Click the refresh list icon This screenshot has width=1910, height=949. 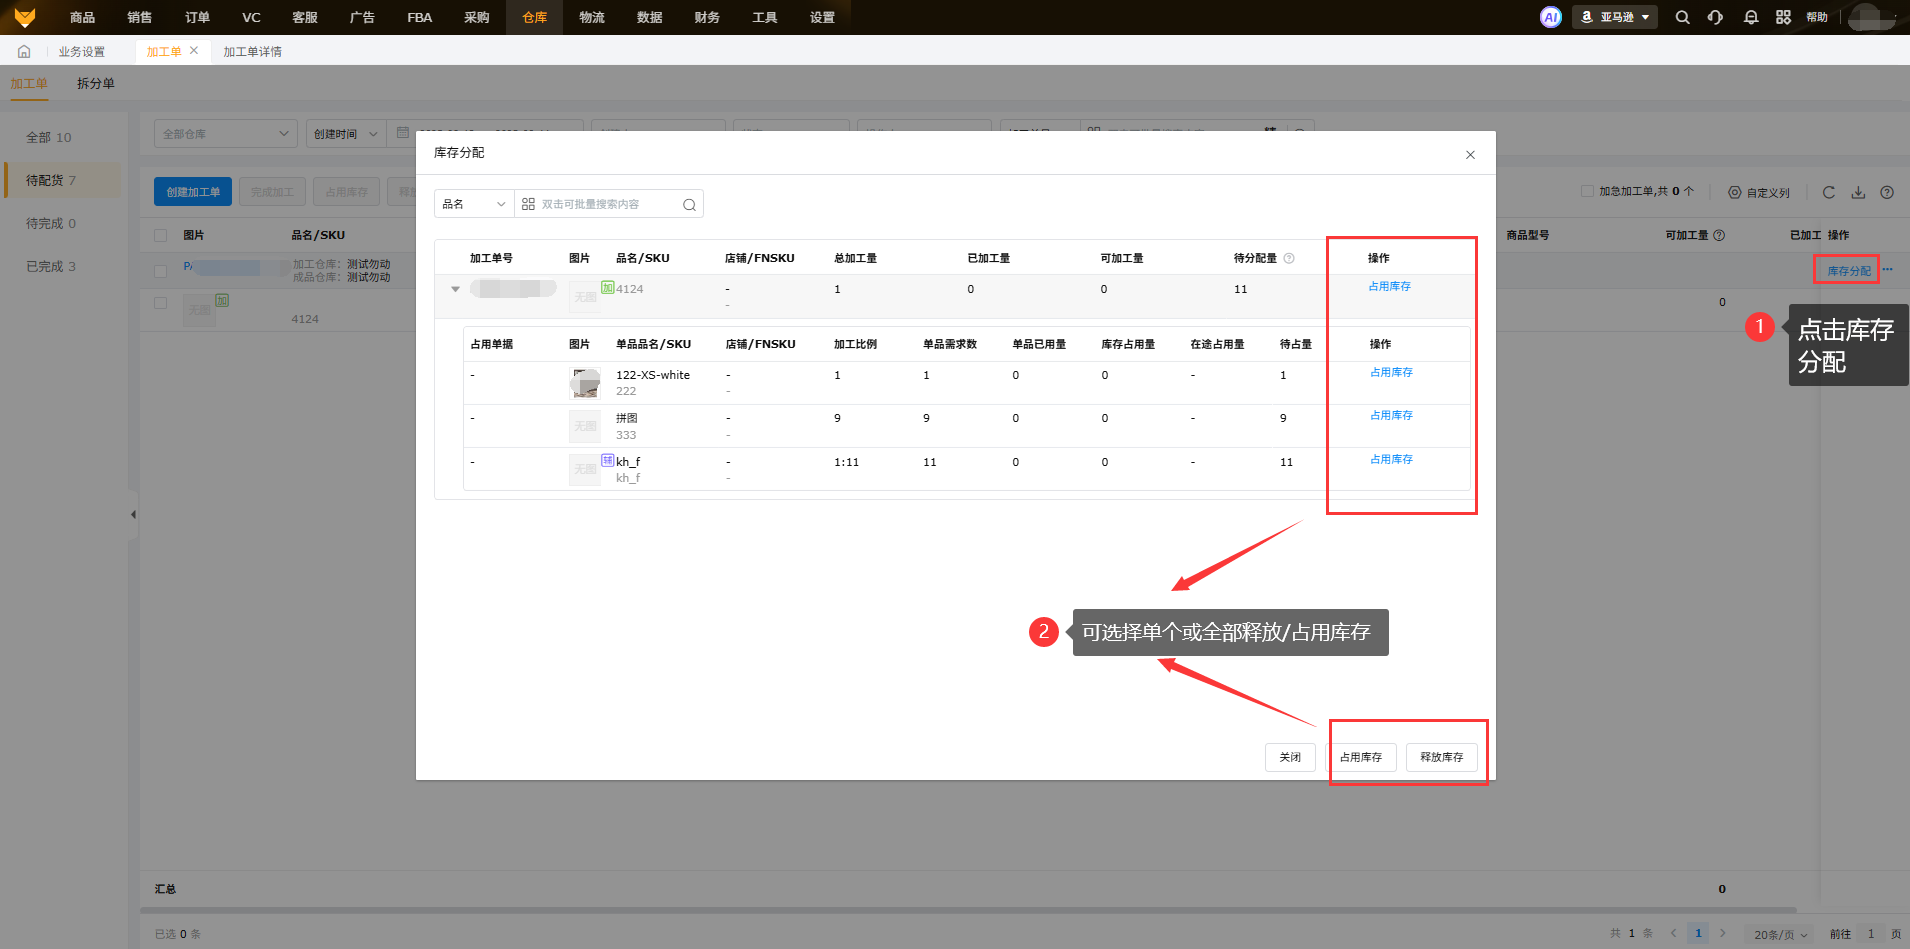pos(1828,192)
